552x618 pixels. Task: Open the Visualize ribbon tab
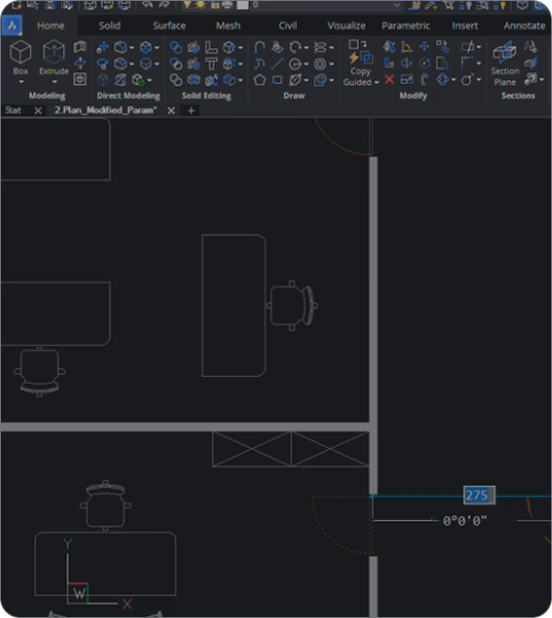346,26
